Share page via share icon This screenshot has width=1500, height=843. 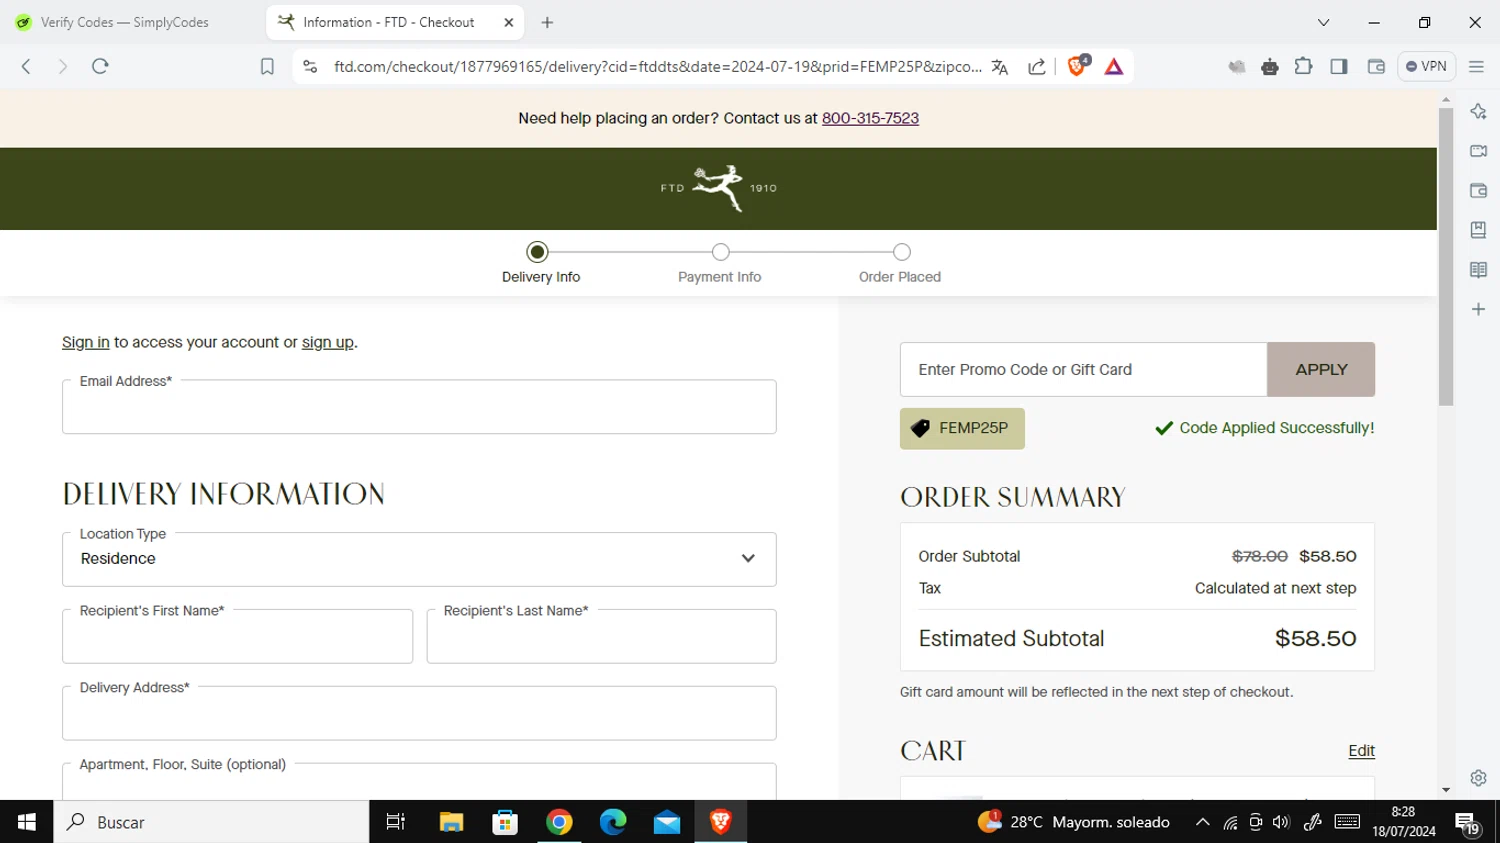pyautogui.click(x=1037, y=67)
